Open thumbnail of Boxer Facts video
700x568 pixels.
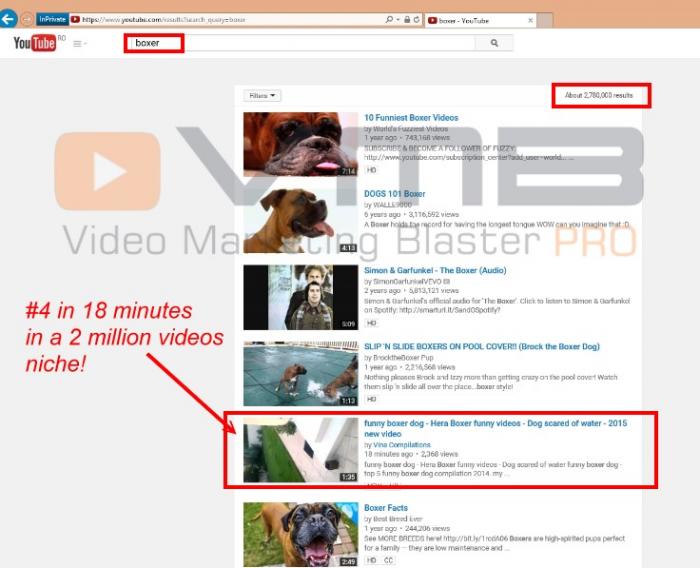[300, 535]
